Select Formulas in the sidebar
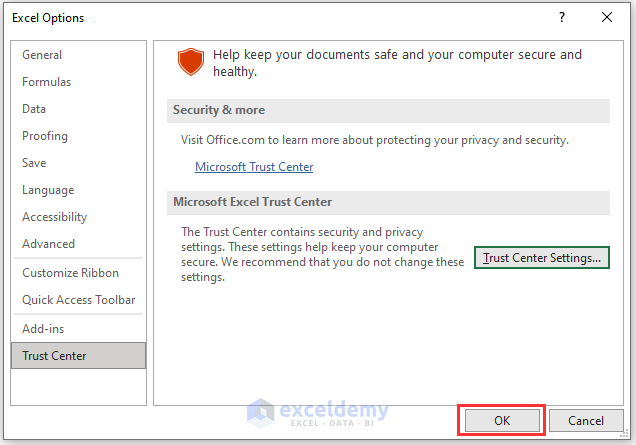 point(47,82)
